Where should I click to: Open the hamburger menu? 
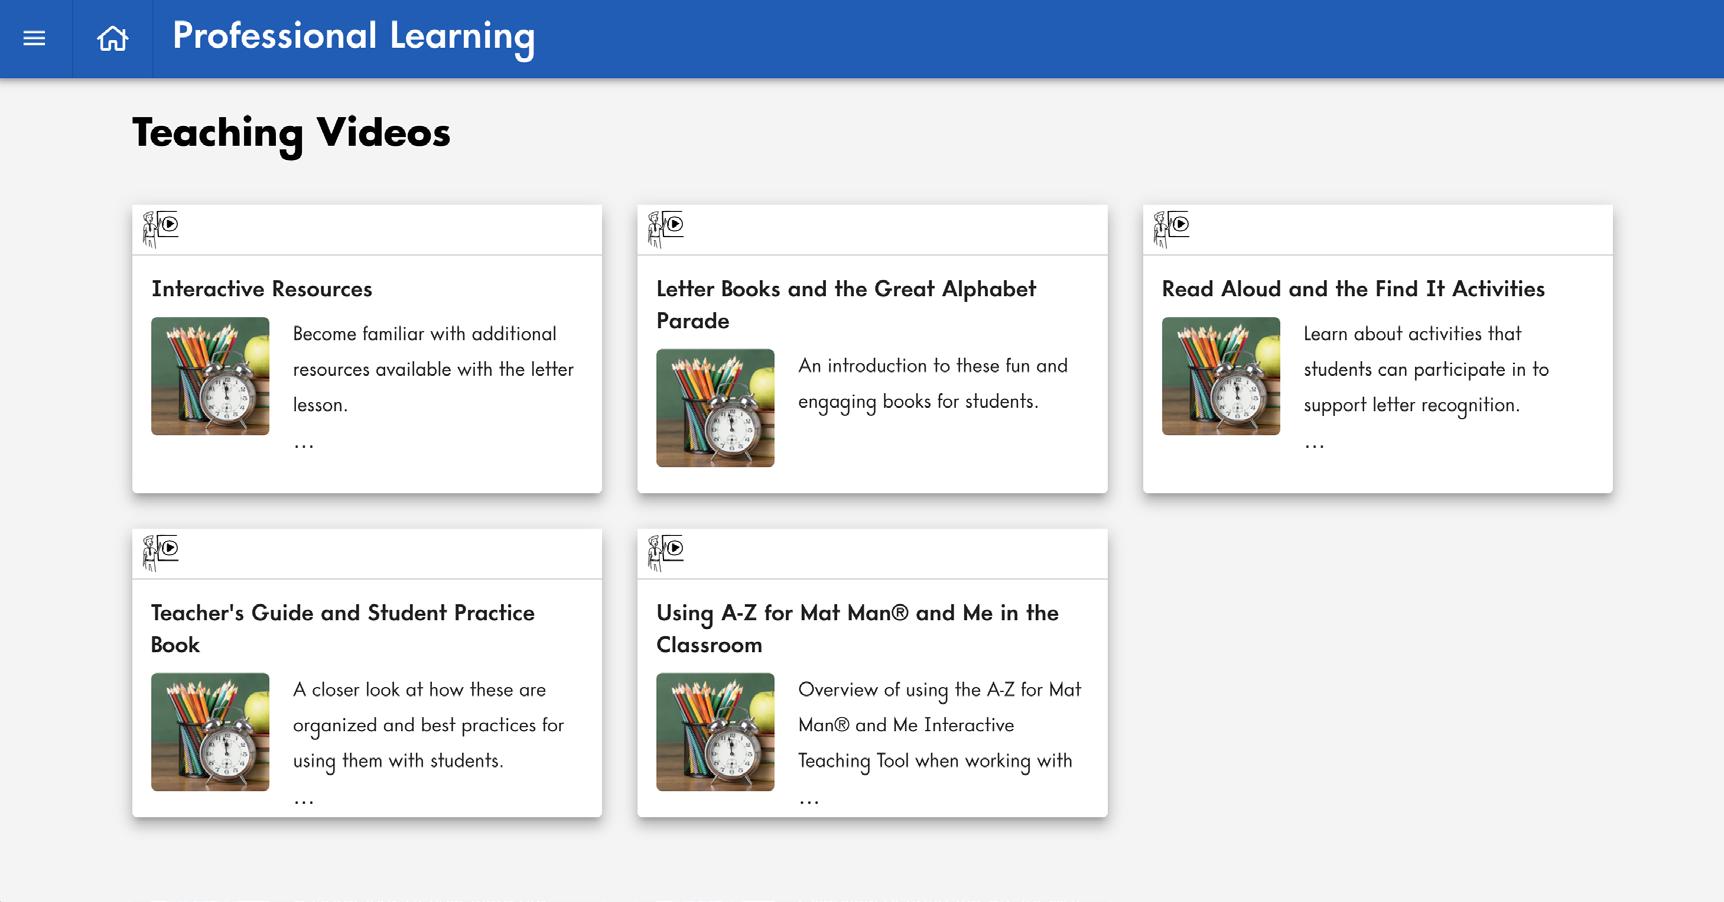coord(34,39)
